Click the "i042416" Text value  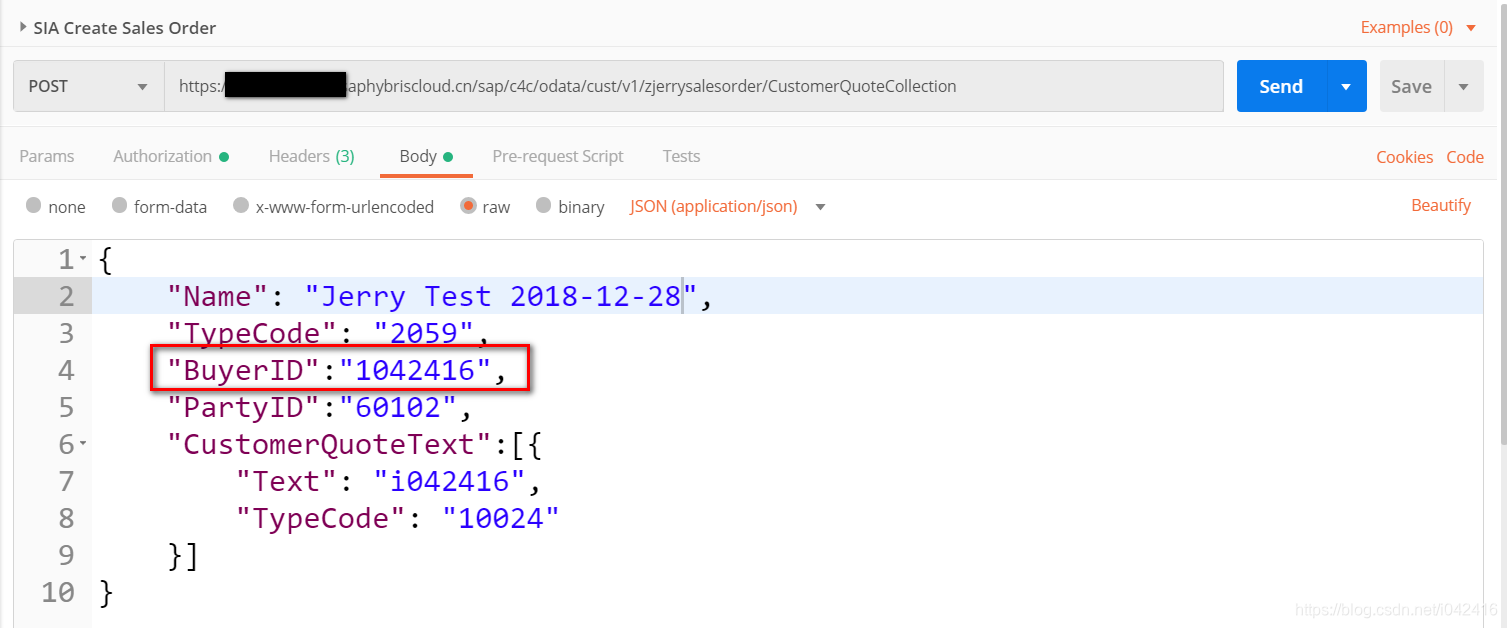click(x=450, y=481)
